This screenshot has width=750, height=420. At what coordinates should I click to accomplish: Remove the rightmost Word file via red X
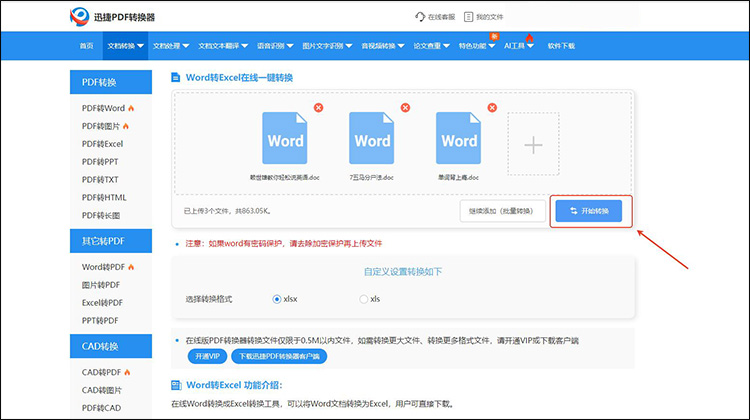coord(492,108)
